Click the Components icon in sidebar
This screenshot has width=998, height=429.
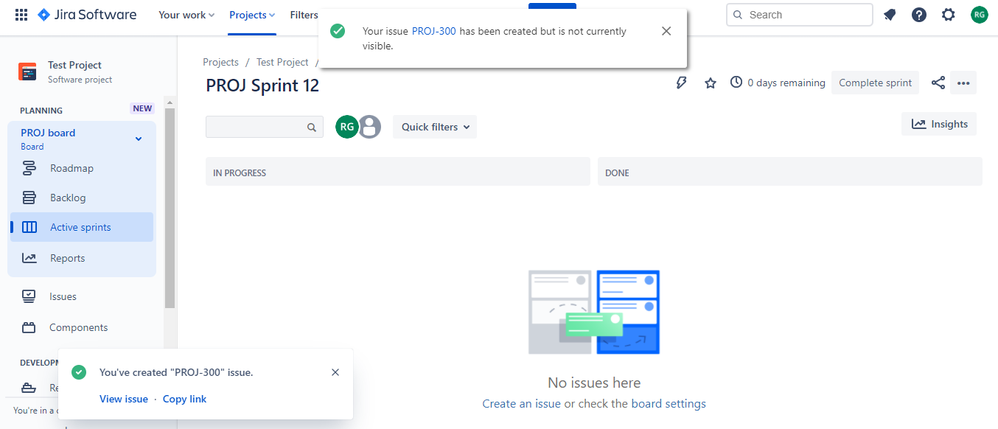coord(29,328)
